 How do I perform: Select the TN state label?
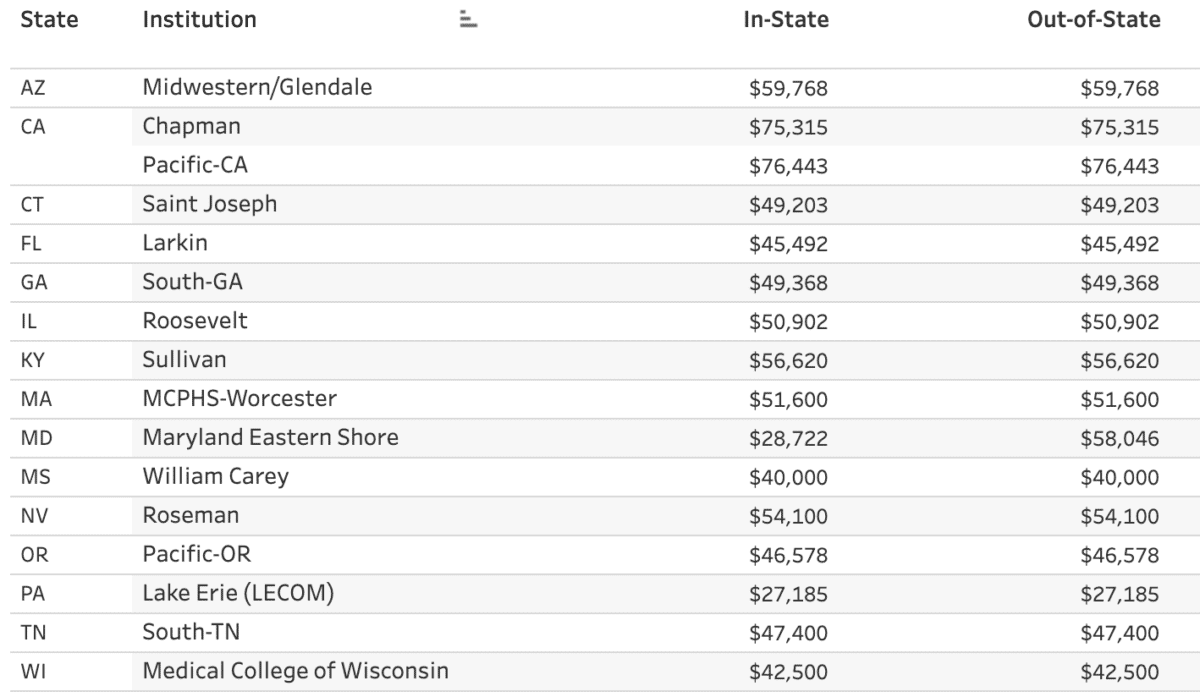click(x=32, y=634)
